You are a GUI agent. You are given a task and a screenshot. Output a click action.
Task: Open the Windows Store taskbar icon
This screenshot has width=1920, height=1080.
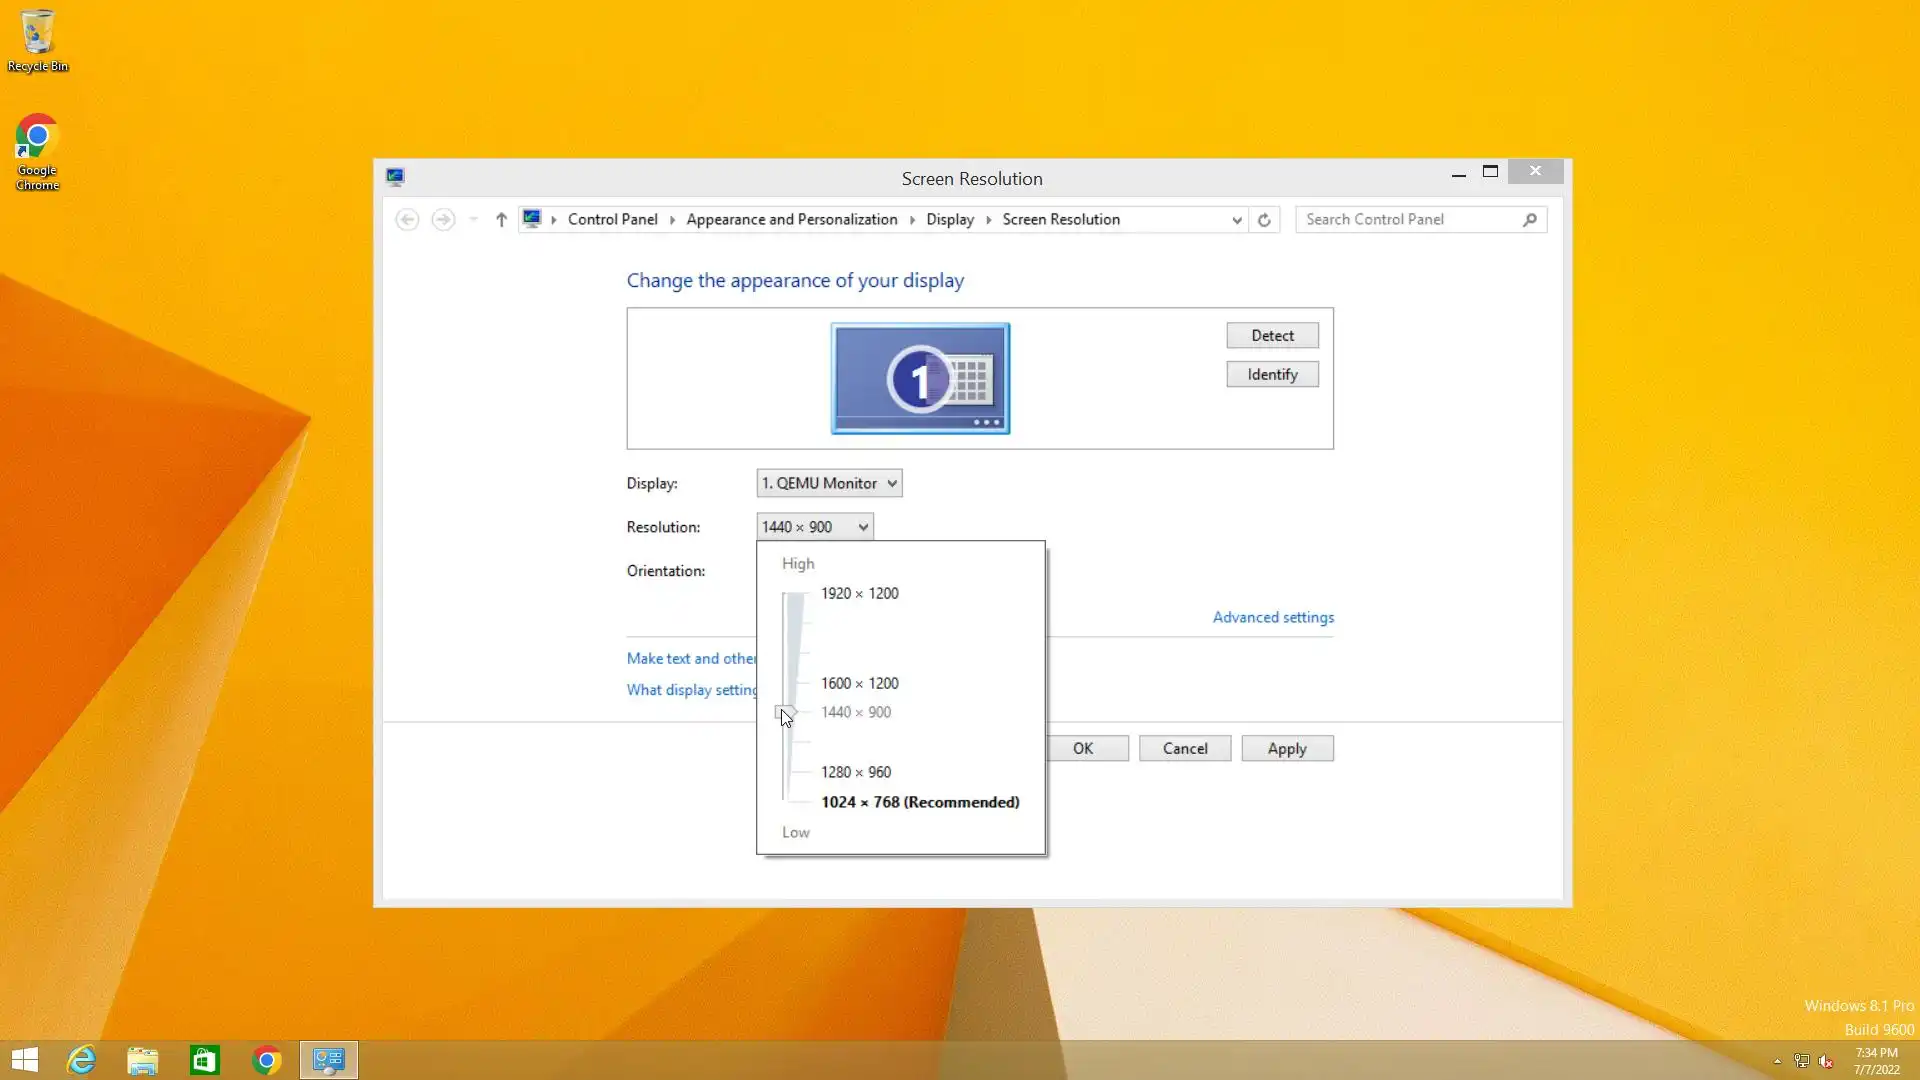coord(205,1060)
